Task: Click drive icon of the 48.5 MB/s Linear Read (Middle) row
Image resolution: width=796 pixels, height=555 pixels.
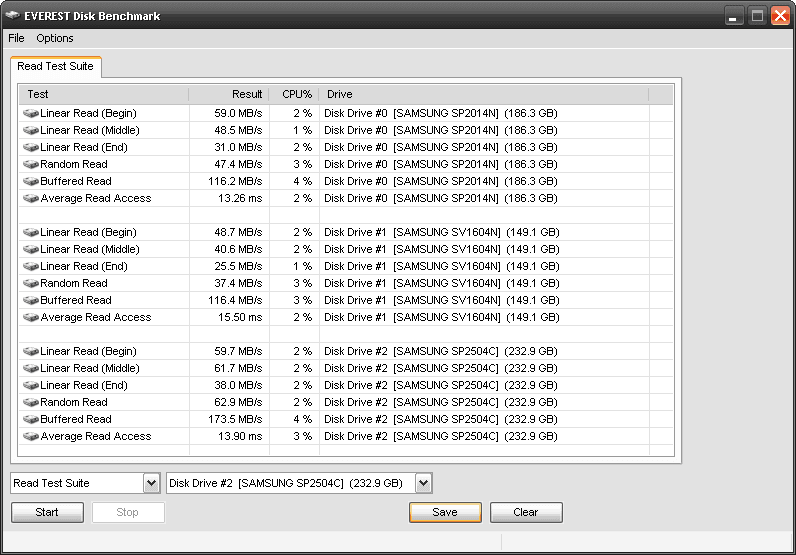Action: 31,130
